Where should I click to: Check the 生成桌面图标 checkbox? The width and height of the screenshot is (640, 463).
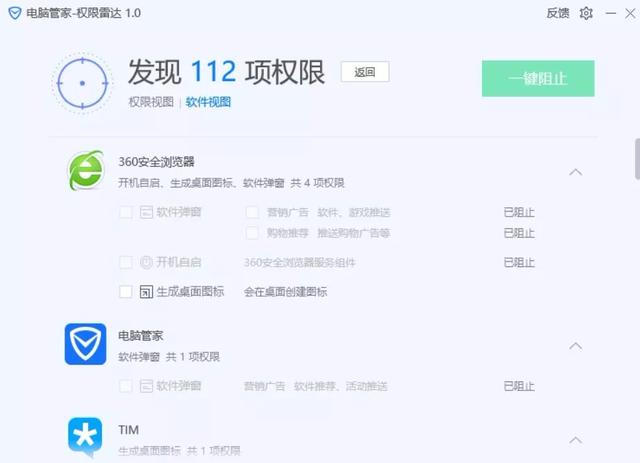pos(126,292)
